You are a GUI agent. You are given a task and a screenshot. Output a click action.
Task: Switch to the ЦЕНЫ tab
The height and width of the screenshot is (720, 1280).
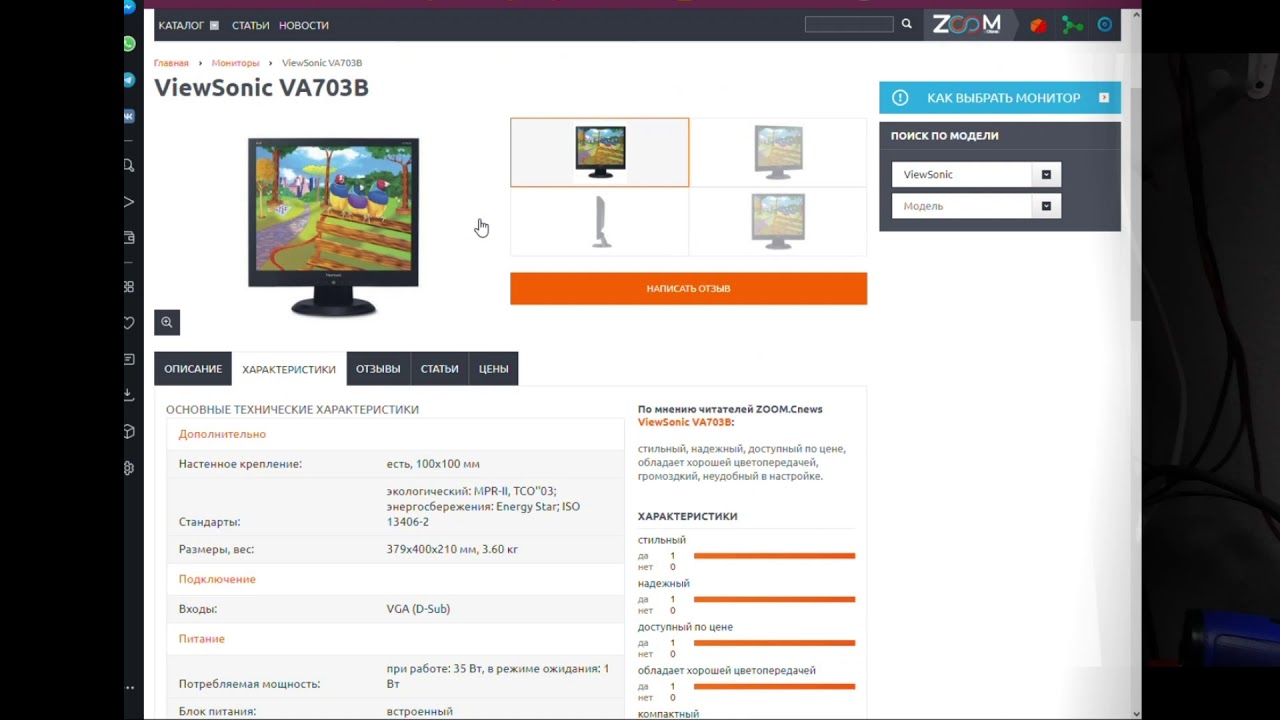tap(493, 369)
